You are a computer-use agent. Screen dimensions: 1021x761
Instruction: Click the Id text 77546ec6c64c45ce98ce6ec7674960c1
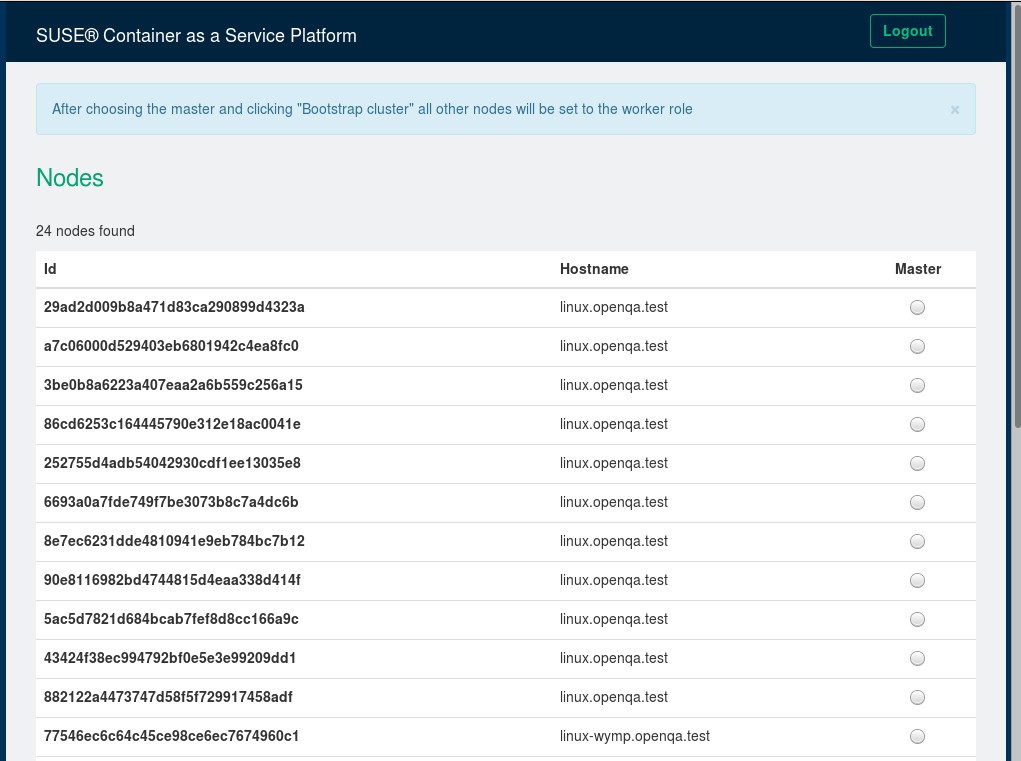[171, 737]
